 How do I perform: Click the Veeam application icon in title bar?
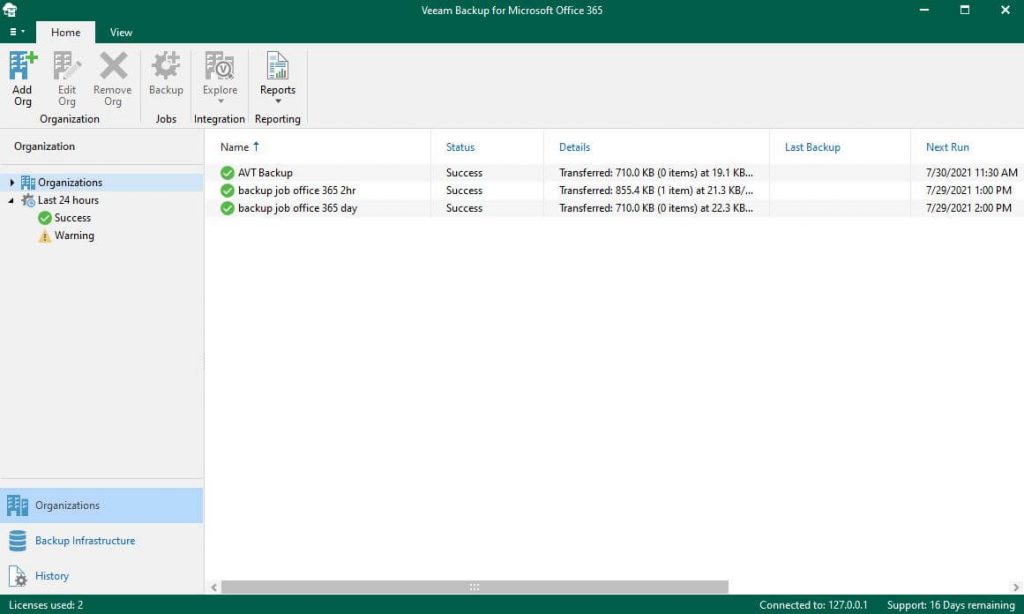[10, 10]
